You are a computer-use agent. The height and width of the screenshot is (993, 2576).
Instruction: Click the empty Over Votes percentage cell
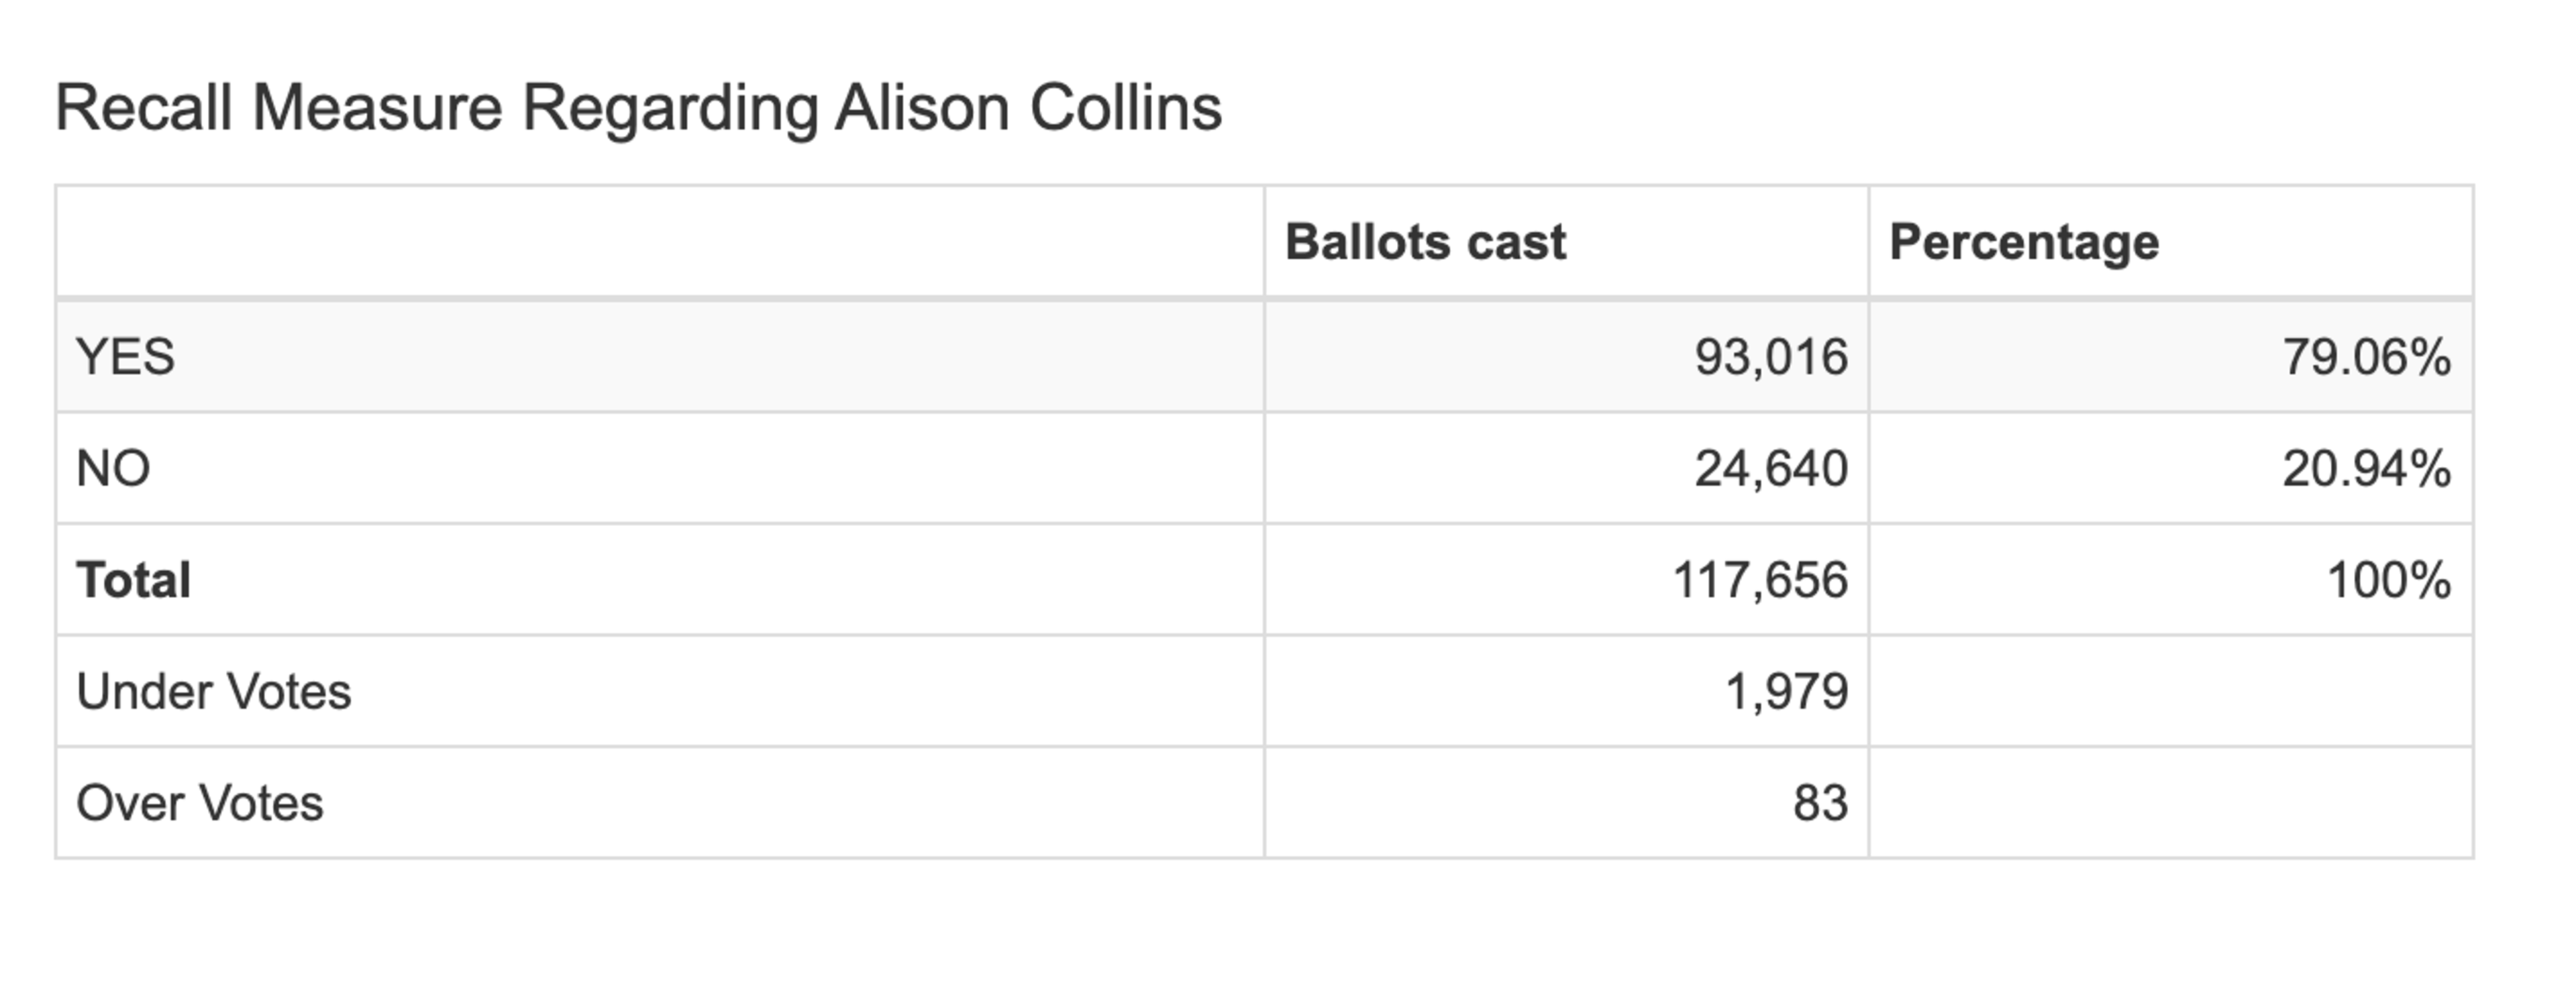pyautogui.click(x=2171, y=802)
